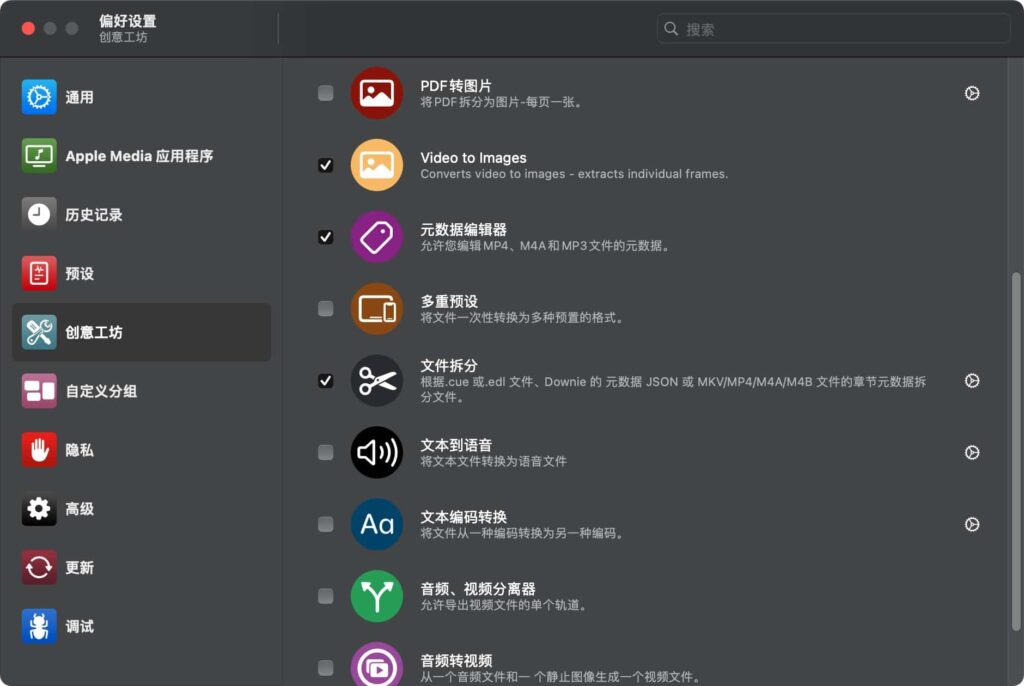Viewport: 1024px width, 686px height.
Task: Click the 音频、视频分离器 green icon
Action: (x=376, y=596)
